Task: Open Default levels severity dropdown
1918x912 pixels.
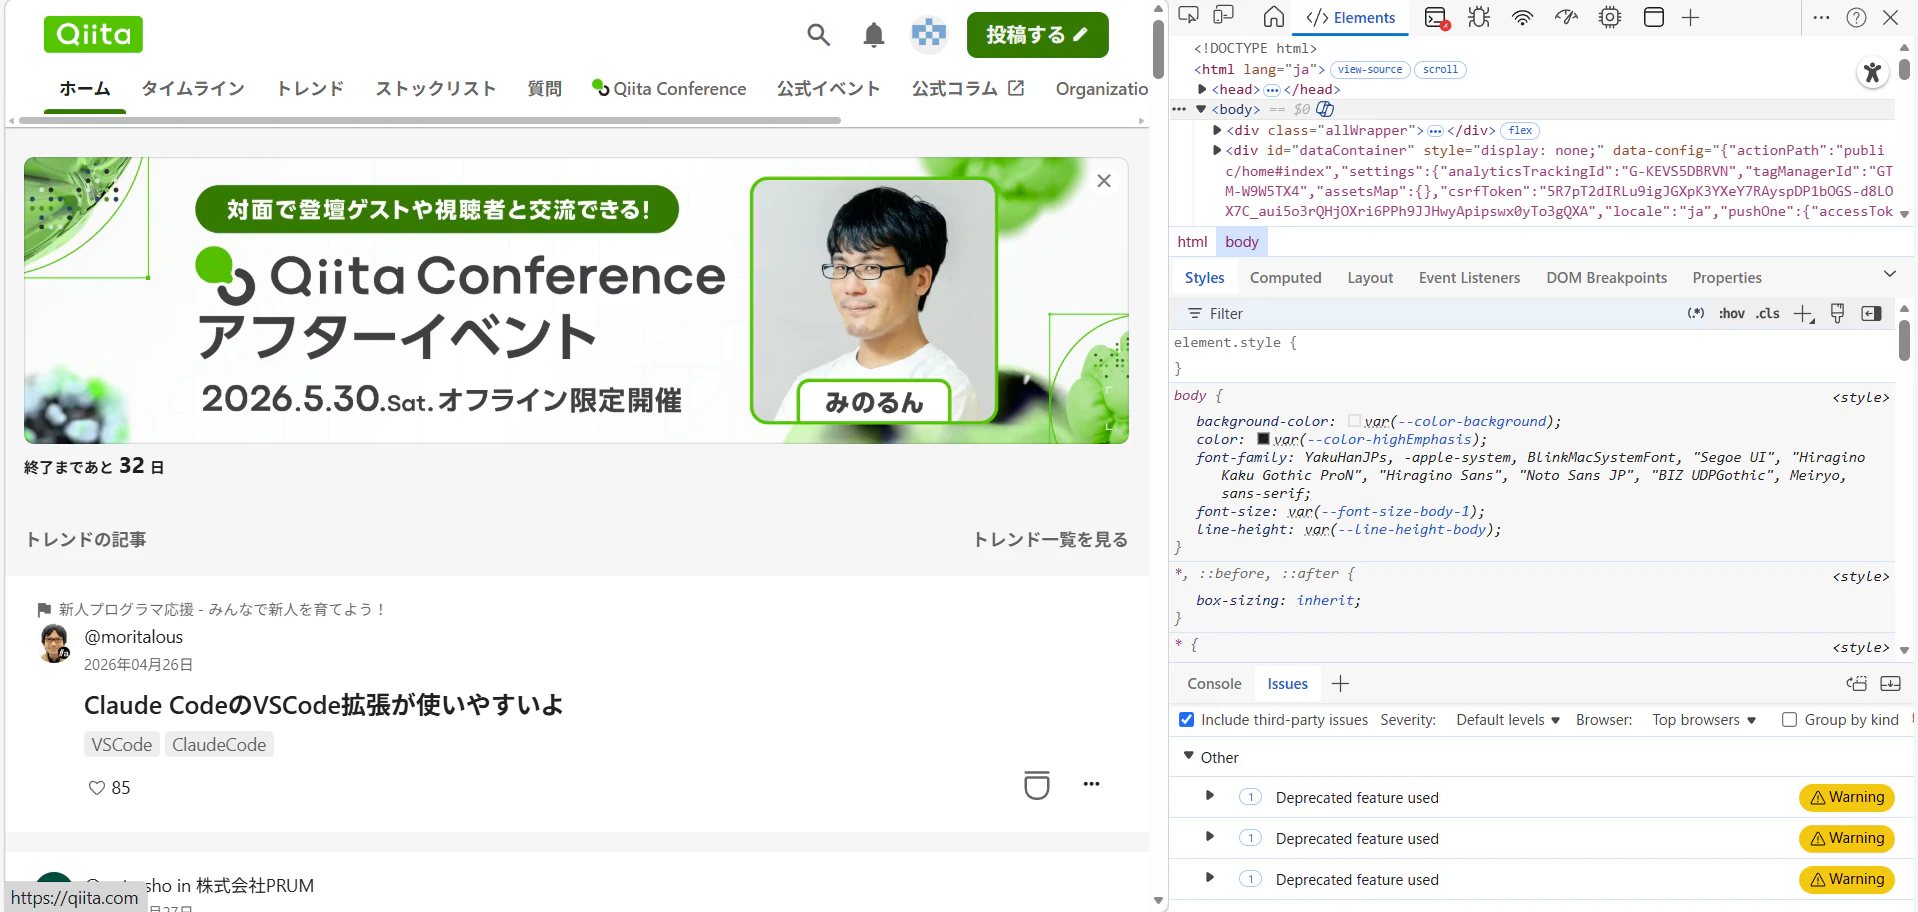Action: (1508, 720)
